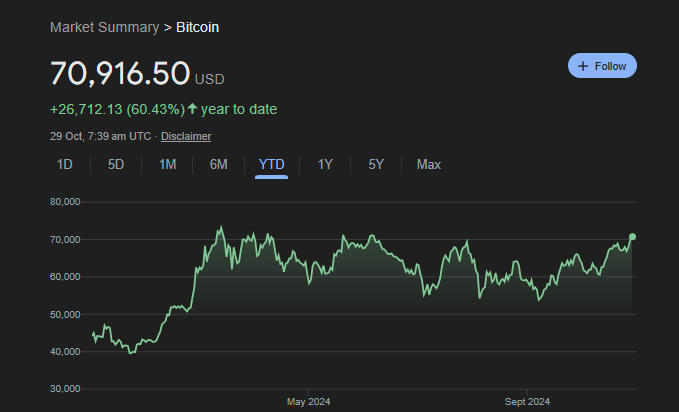Select the YTD time range tab

[272, 165]
